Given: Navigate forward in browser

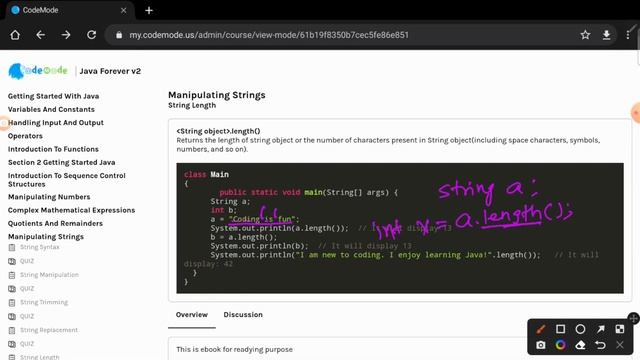Looking at the screenshot, I should coord(66,35).
